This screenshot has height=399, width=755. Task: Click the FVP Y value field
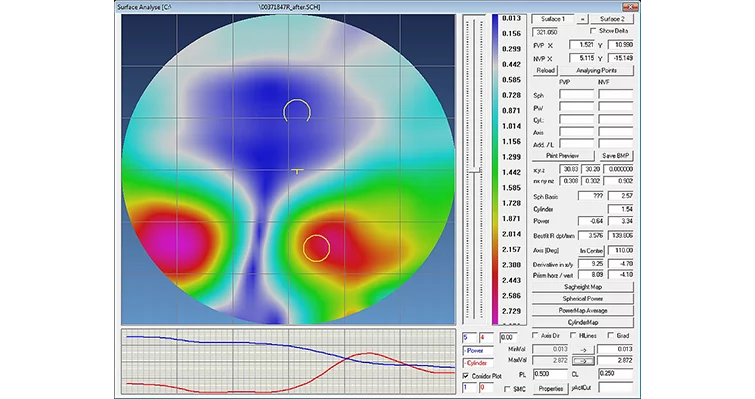click(x=620, y=45)
